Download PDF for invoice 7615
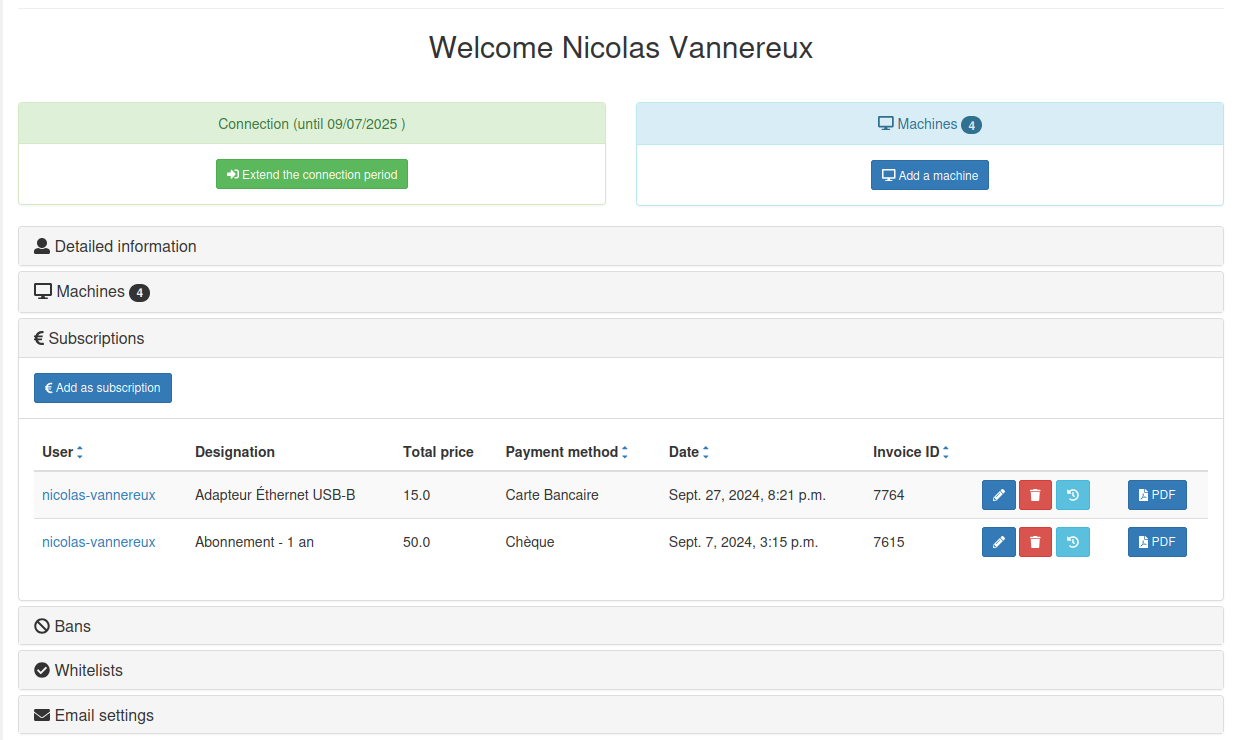This screenshot has height=740, width=1239. (x=1156, y=542)
